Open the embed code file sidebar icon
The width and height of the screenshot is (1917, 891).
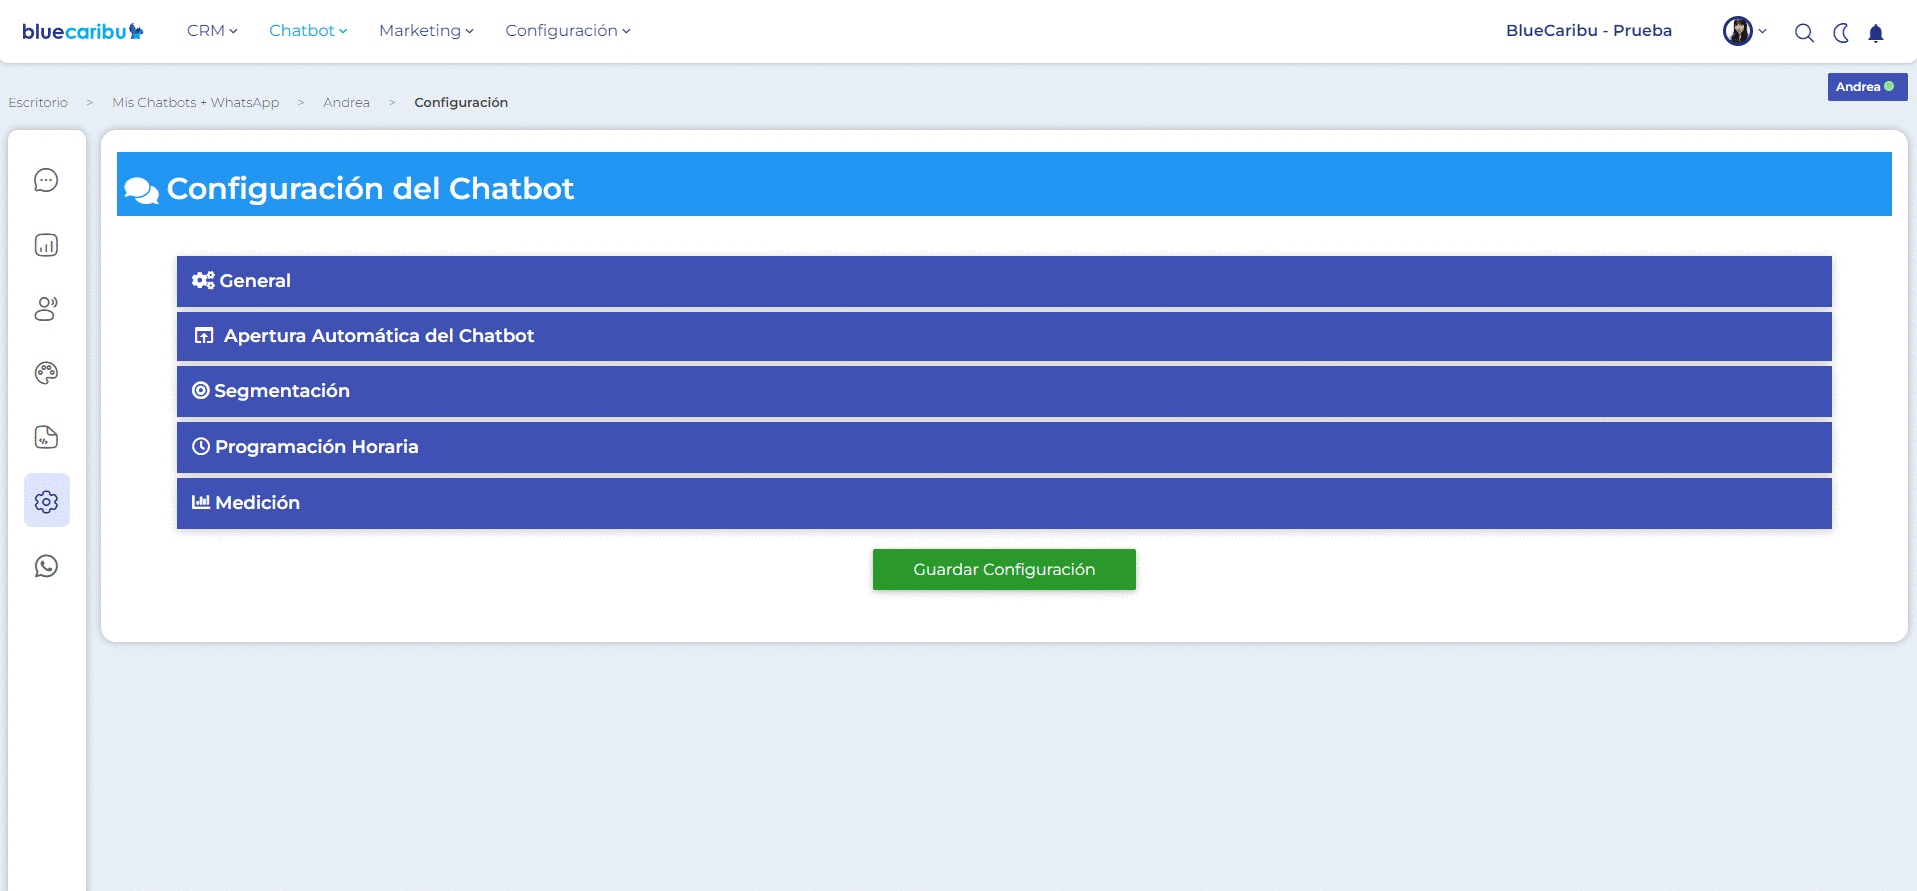[46, 437]
